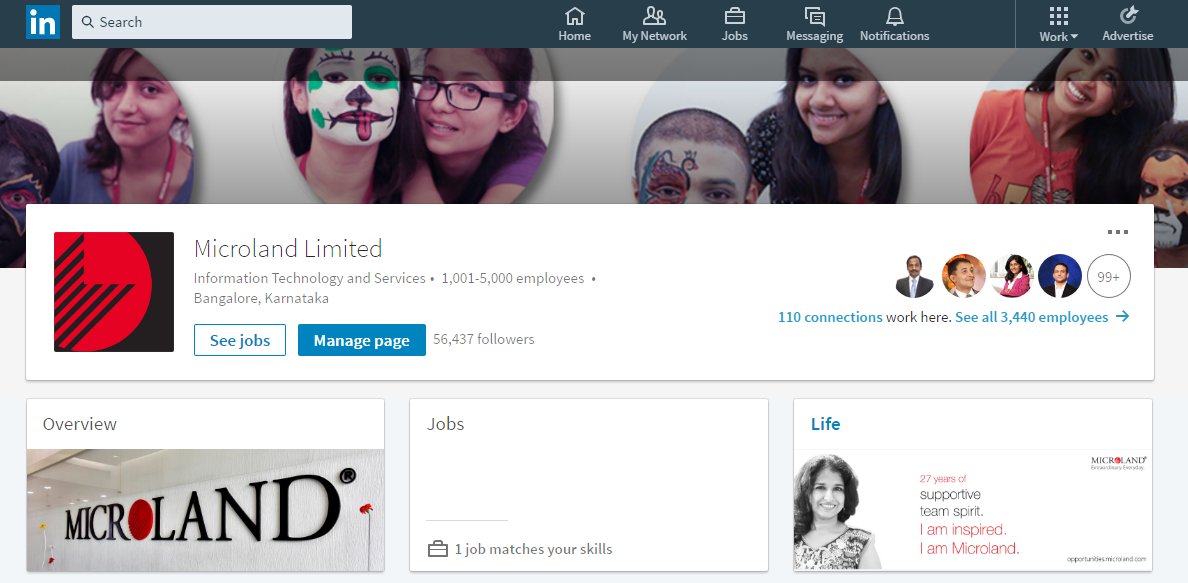Open My Network
This screenshot has height=583, width=1188.
[655, 24]
